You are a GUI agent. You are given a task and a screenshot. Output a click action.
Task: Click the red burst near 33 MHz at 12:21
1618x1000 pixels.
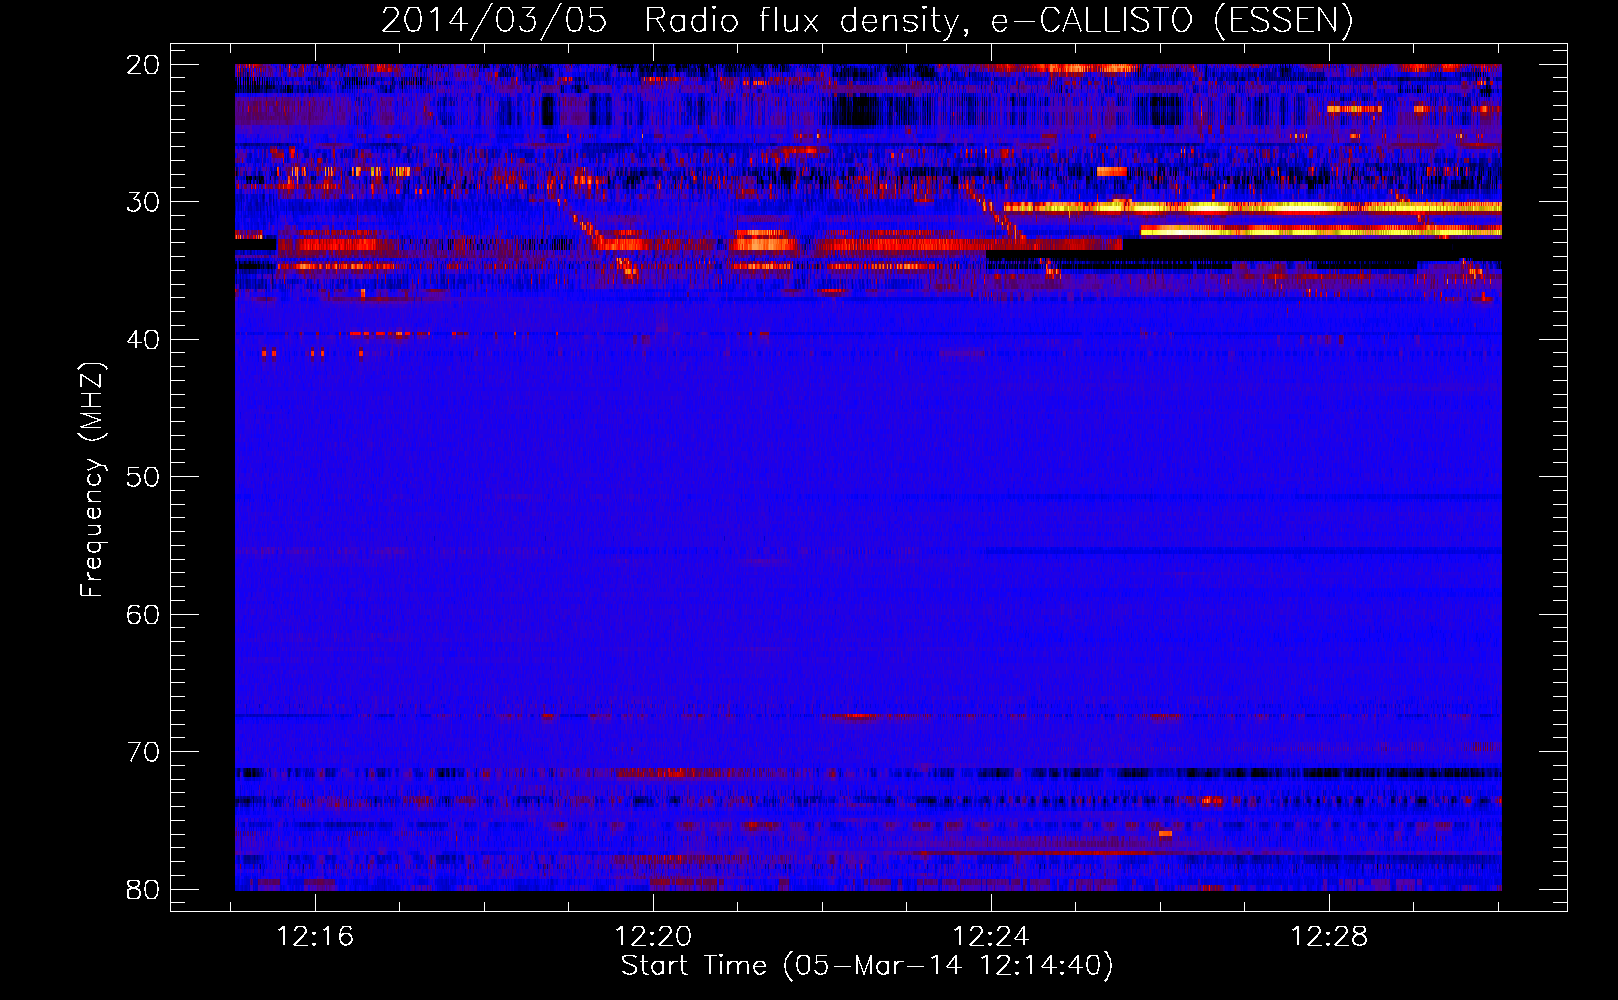coord(765,242)
